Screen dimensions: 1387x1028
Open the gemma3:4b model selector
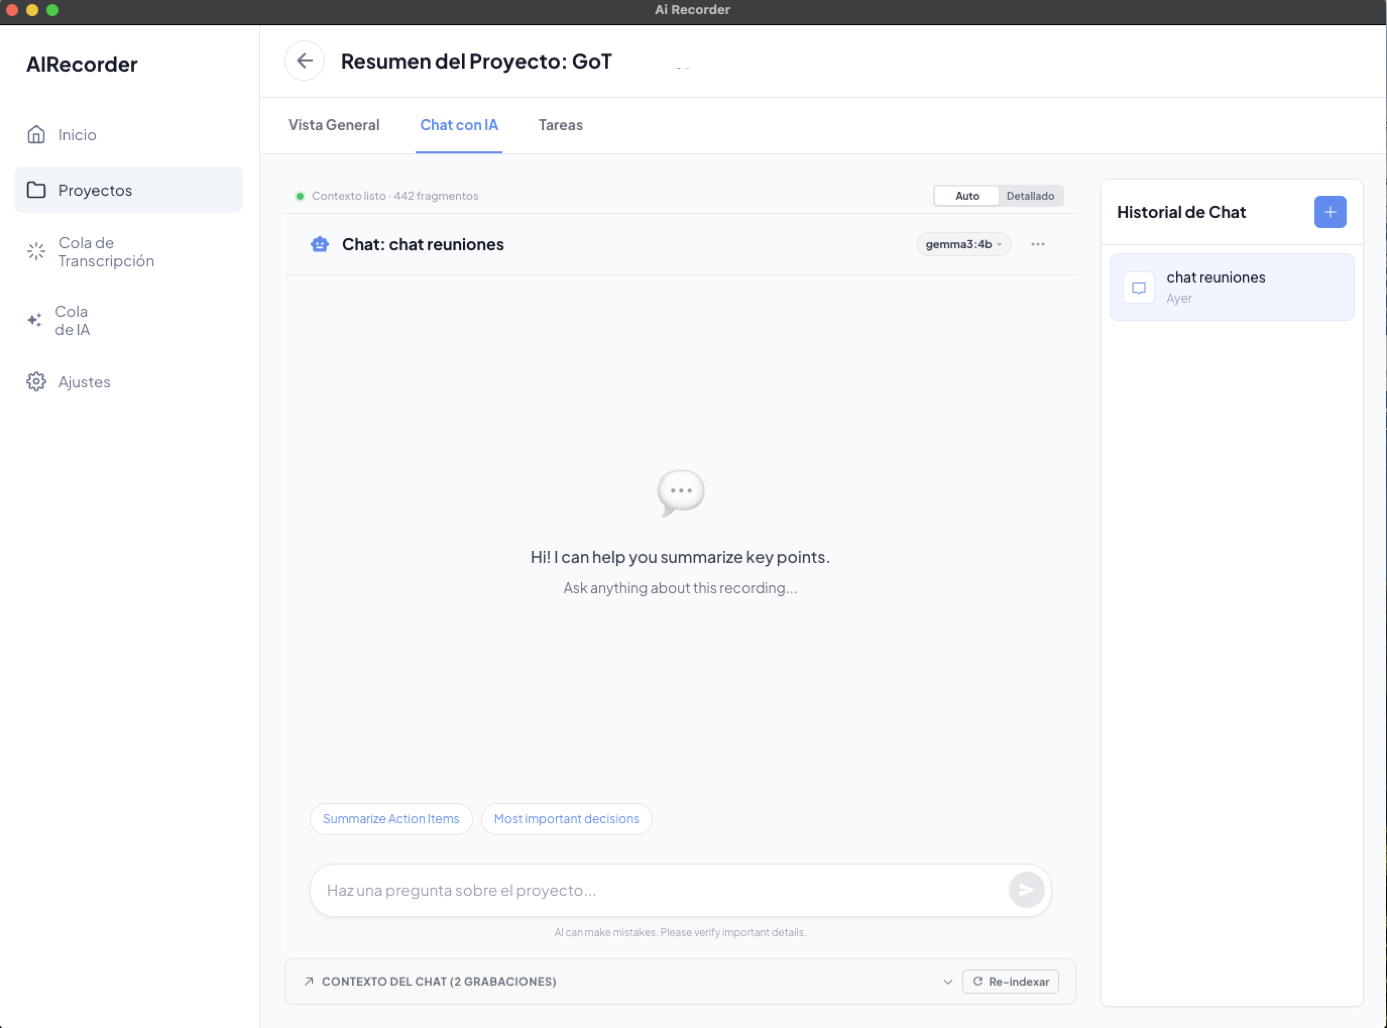963,244
